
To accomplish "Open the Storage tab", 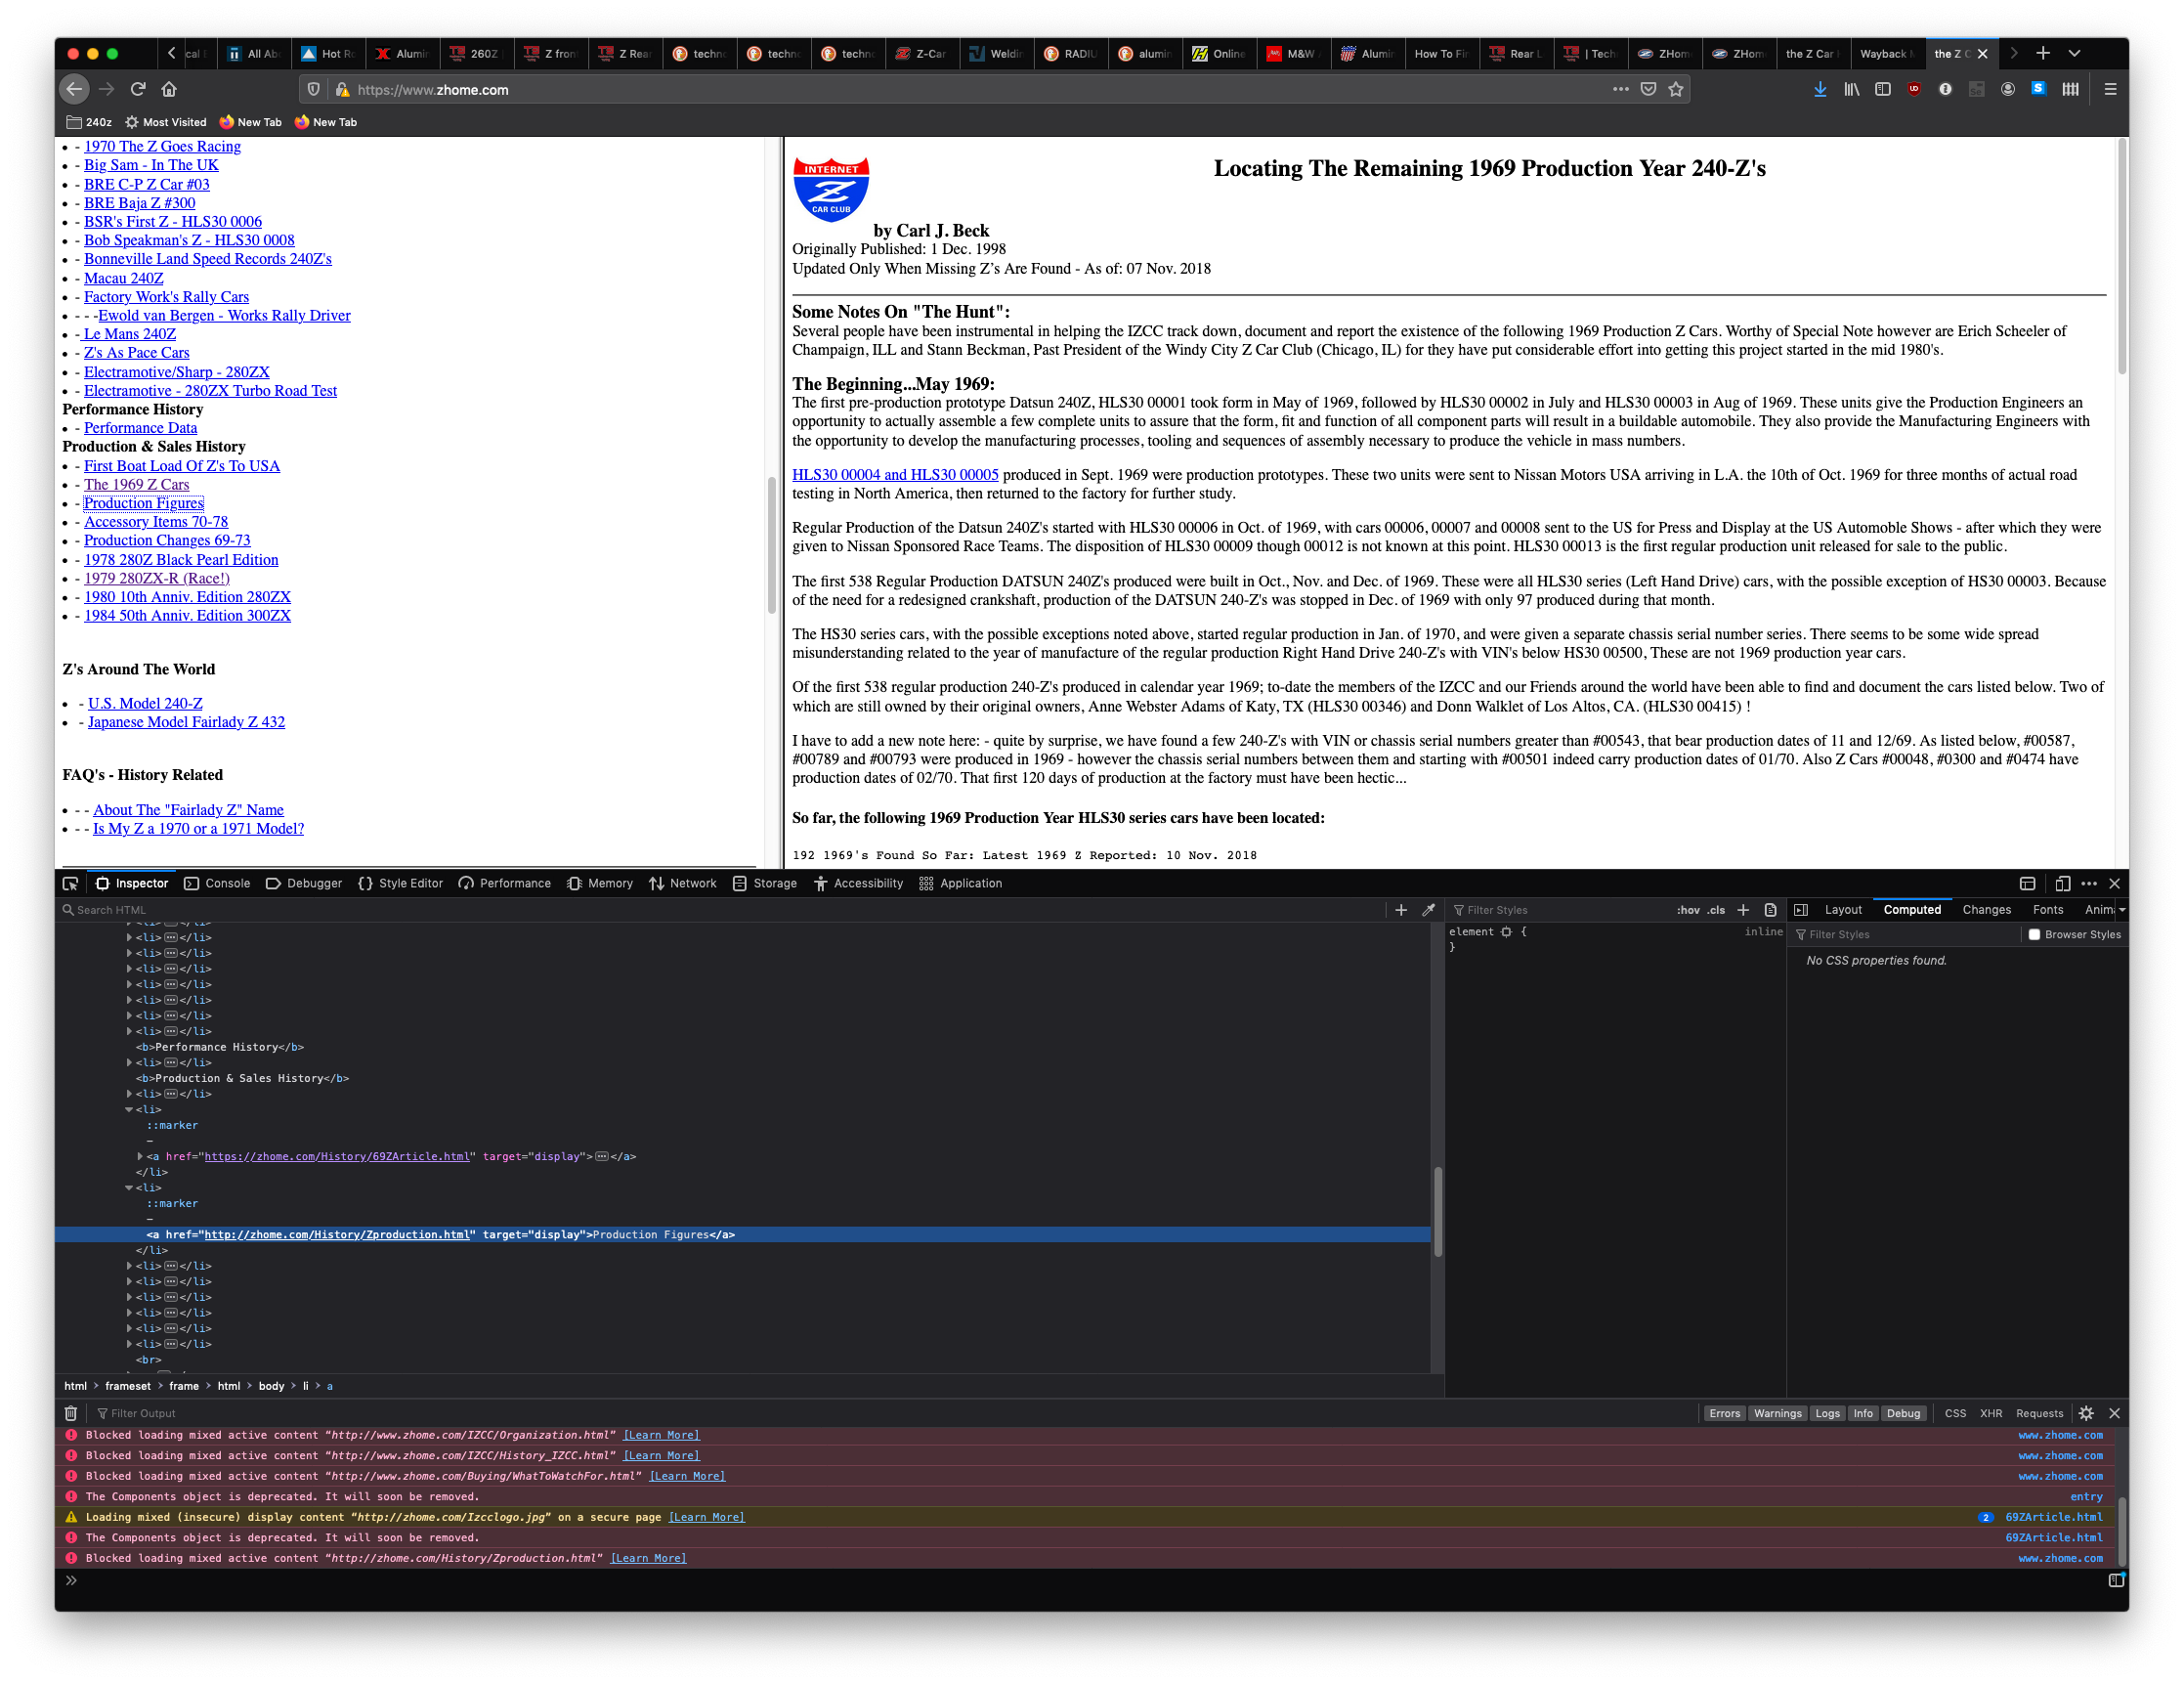I will point(765,883).
